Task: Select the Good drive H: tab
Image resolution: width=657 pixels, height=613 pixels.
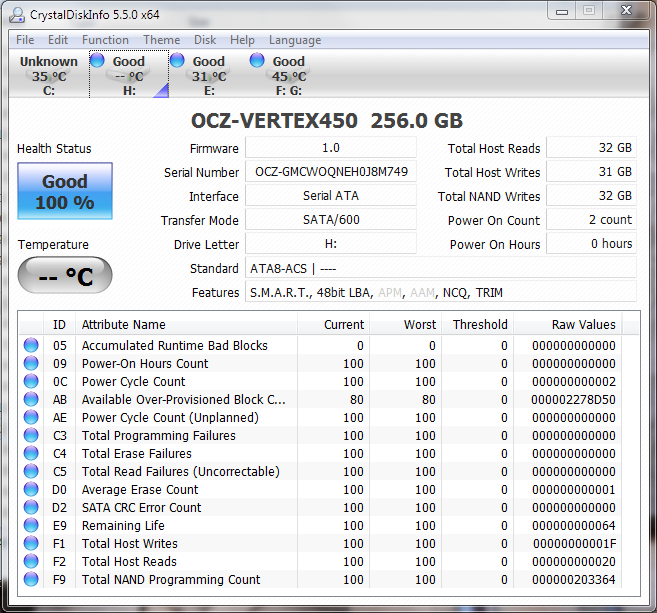Action: 129,75
